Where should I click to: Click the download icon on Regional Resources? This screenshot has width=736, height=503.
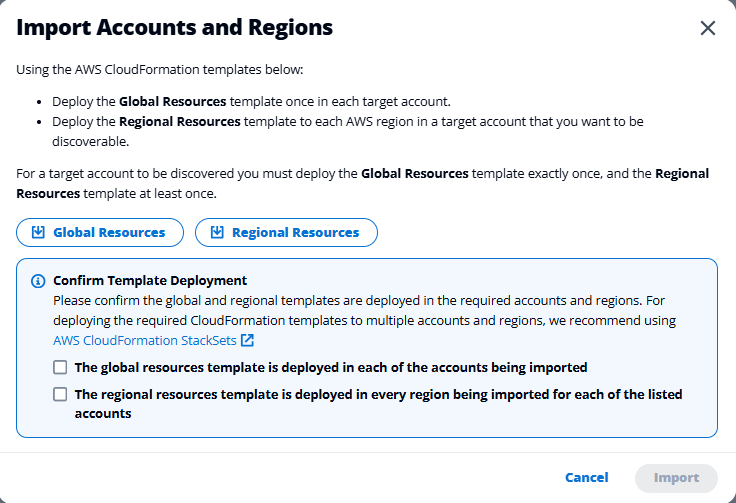coord(217,232)
